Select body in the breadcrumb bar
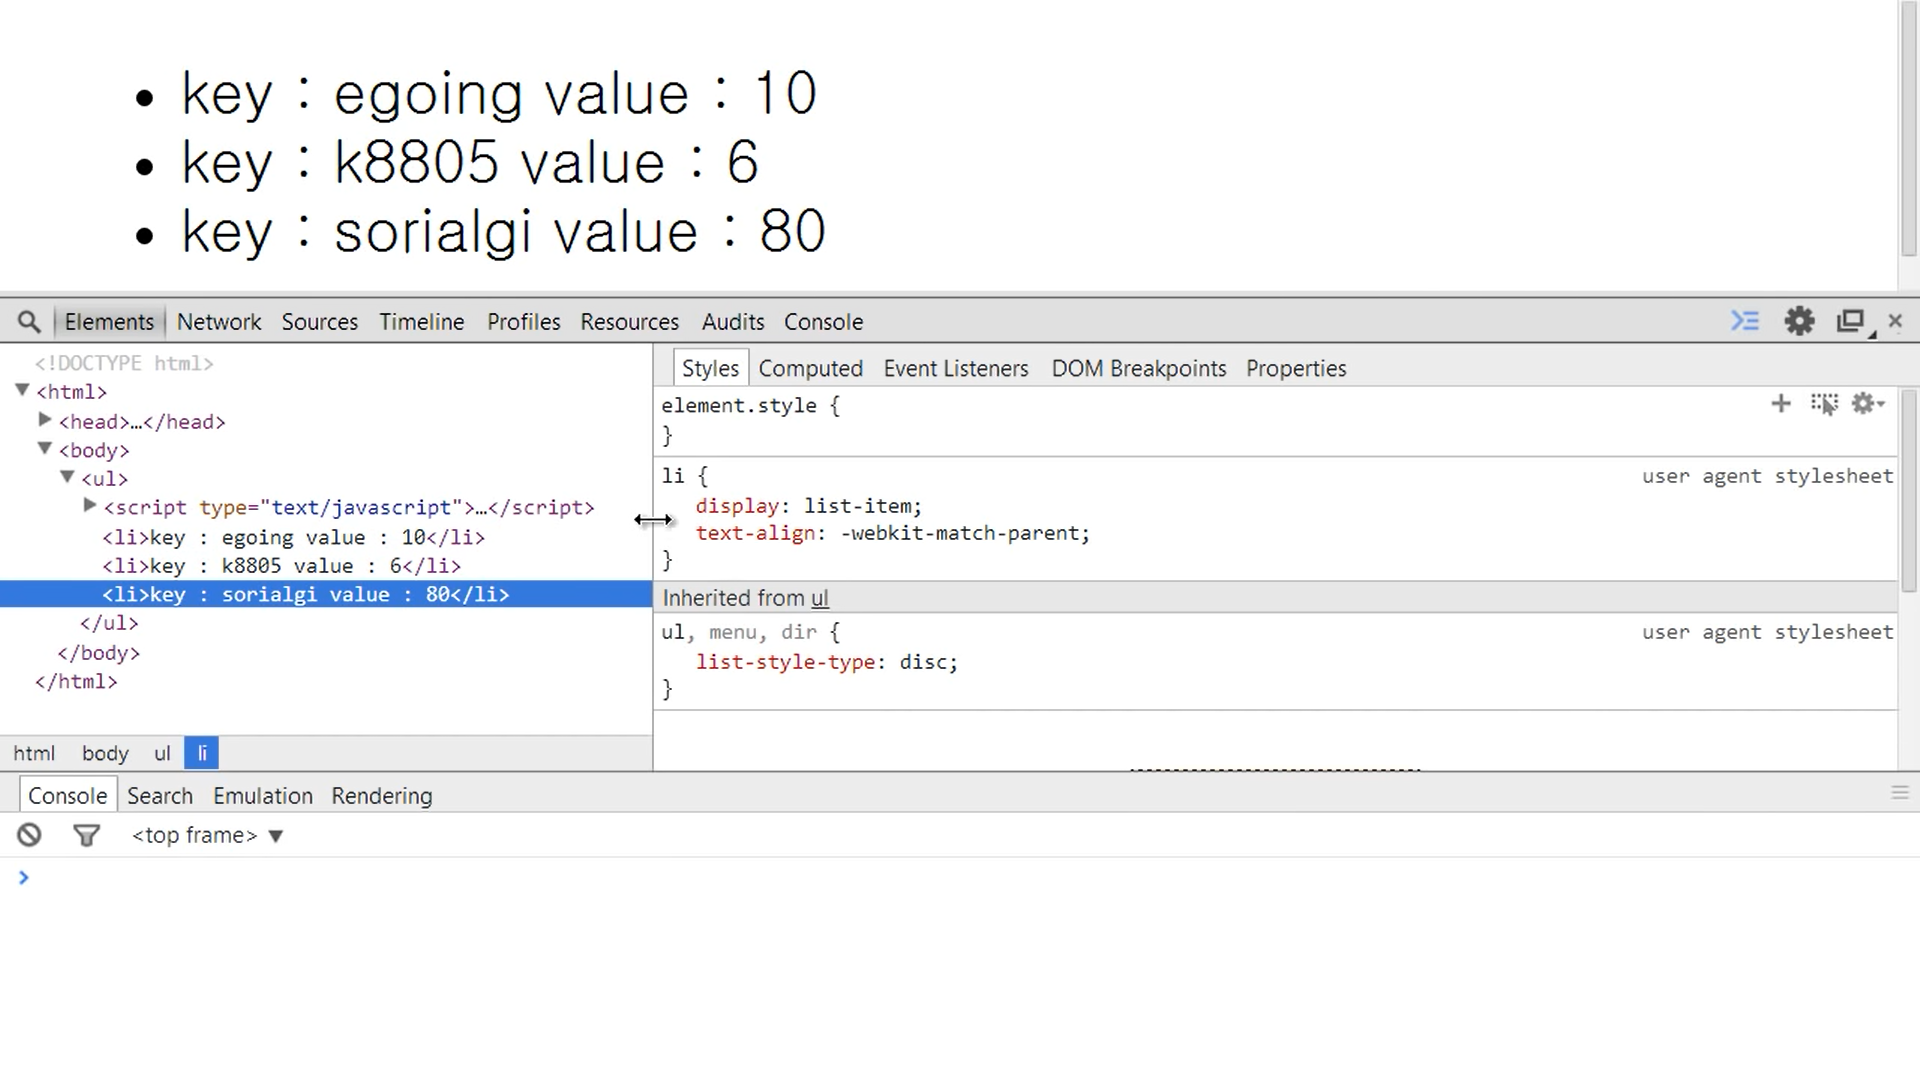This screenshot has height=1080, width=1920. point(105,753)
